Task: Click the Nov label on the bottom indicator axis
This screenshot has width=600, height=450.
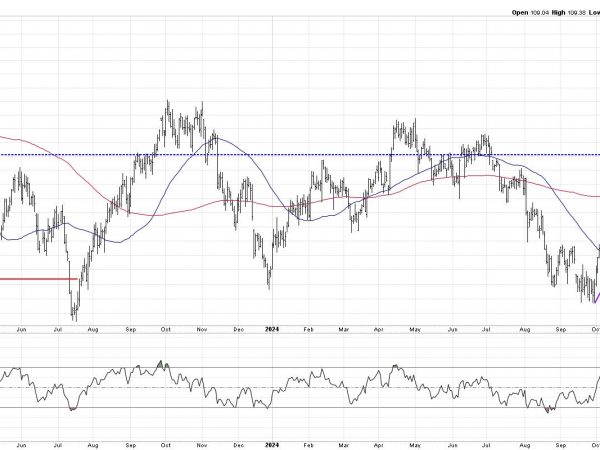Action: point(202,445)
